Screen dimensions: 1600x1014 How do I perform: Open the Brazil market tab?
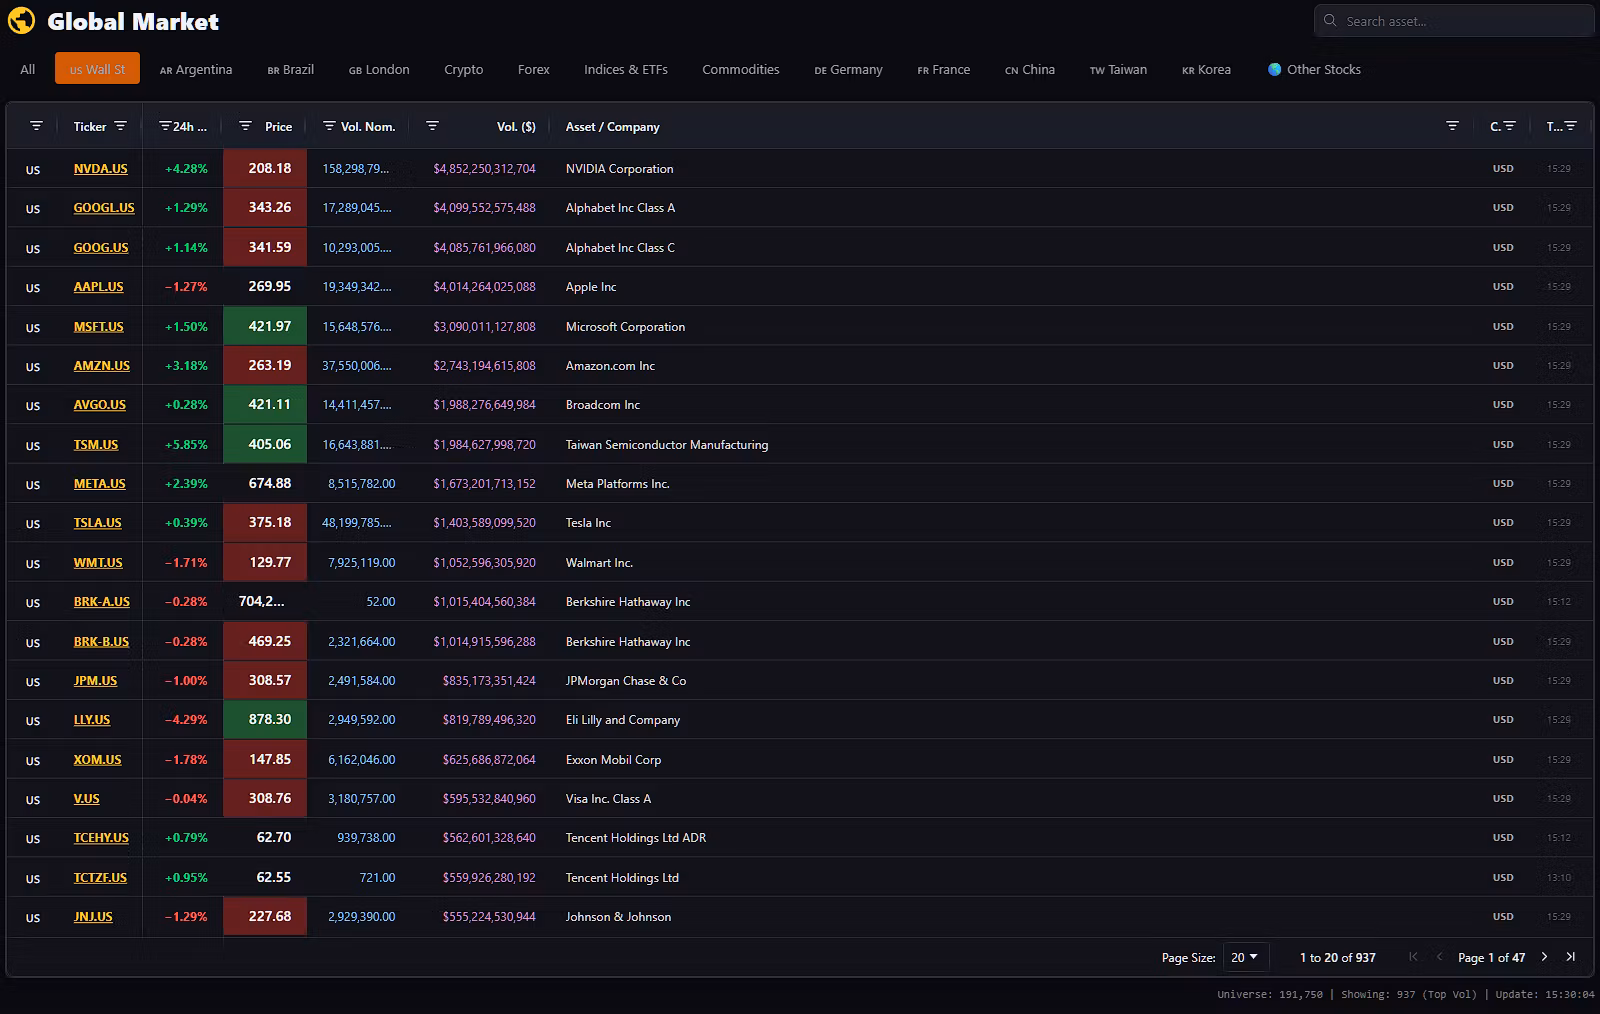pos(291,69)
